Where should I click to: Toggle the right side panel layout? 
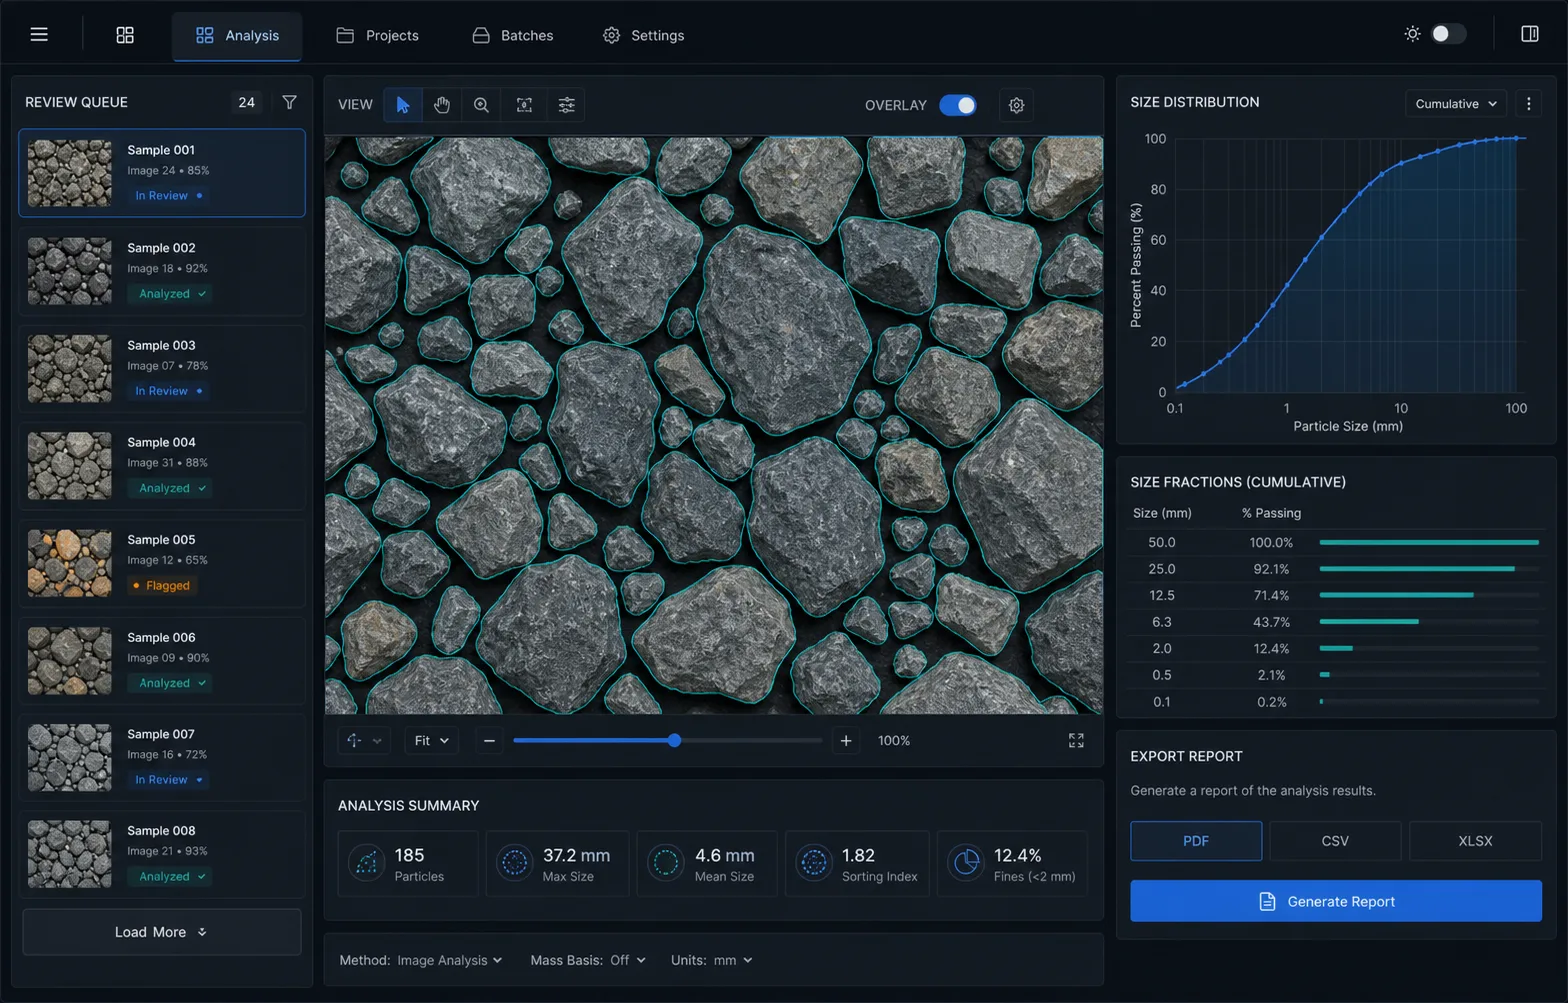click(1529, 34)
